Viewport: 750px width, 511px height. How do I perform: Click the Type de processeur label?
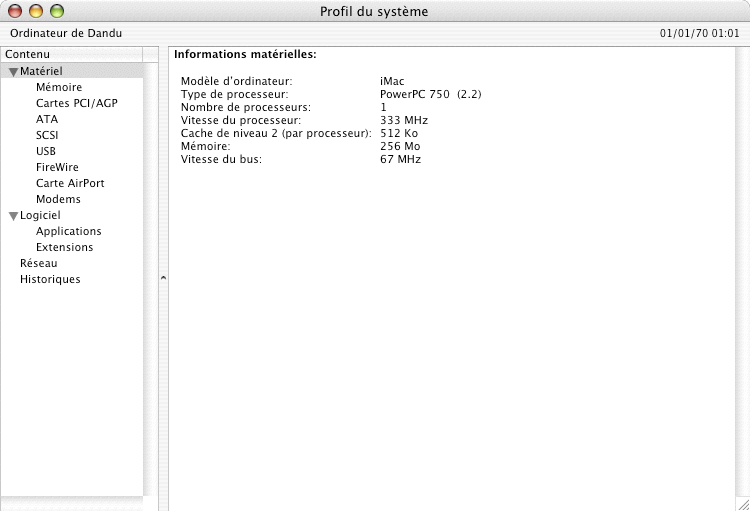pos(234,94)
